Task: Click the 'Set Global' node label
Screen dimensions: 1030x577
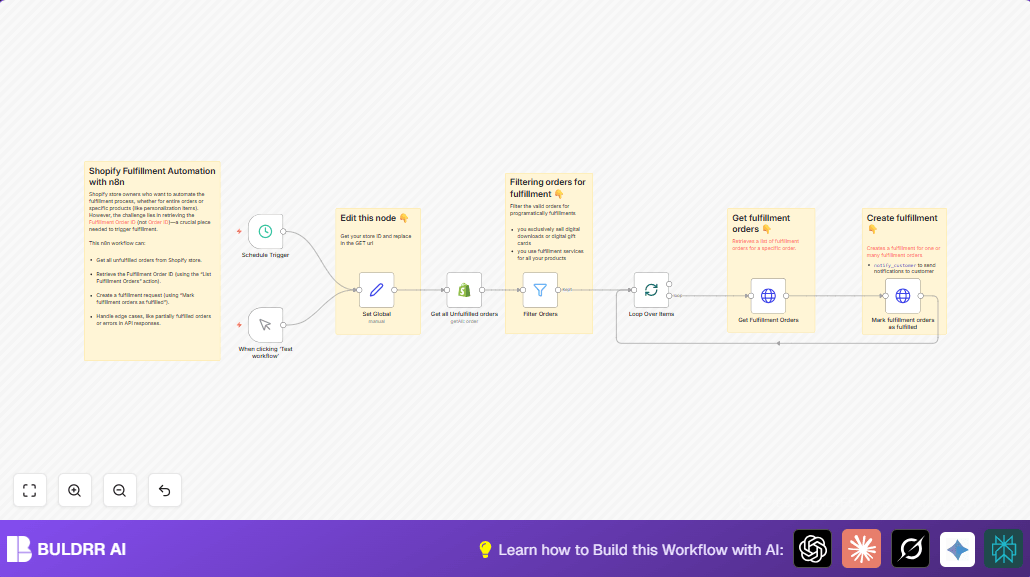Action: [376, 314]
